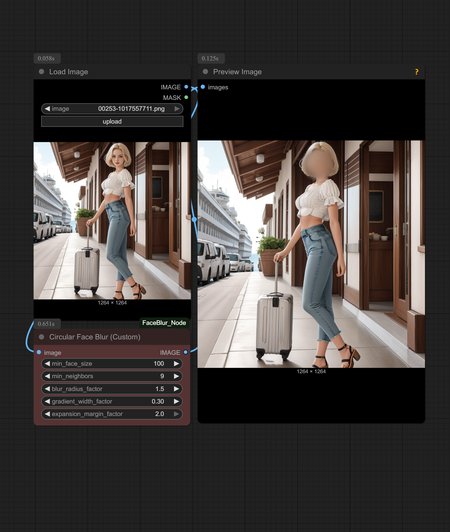Increase blur_radius_factor with right arrow
450x532 pixels.
pyautogui.click(x=176, y=389)
